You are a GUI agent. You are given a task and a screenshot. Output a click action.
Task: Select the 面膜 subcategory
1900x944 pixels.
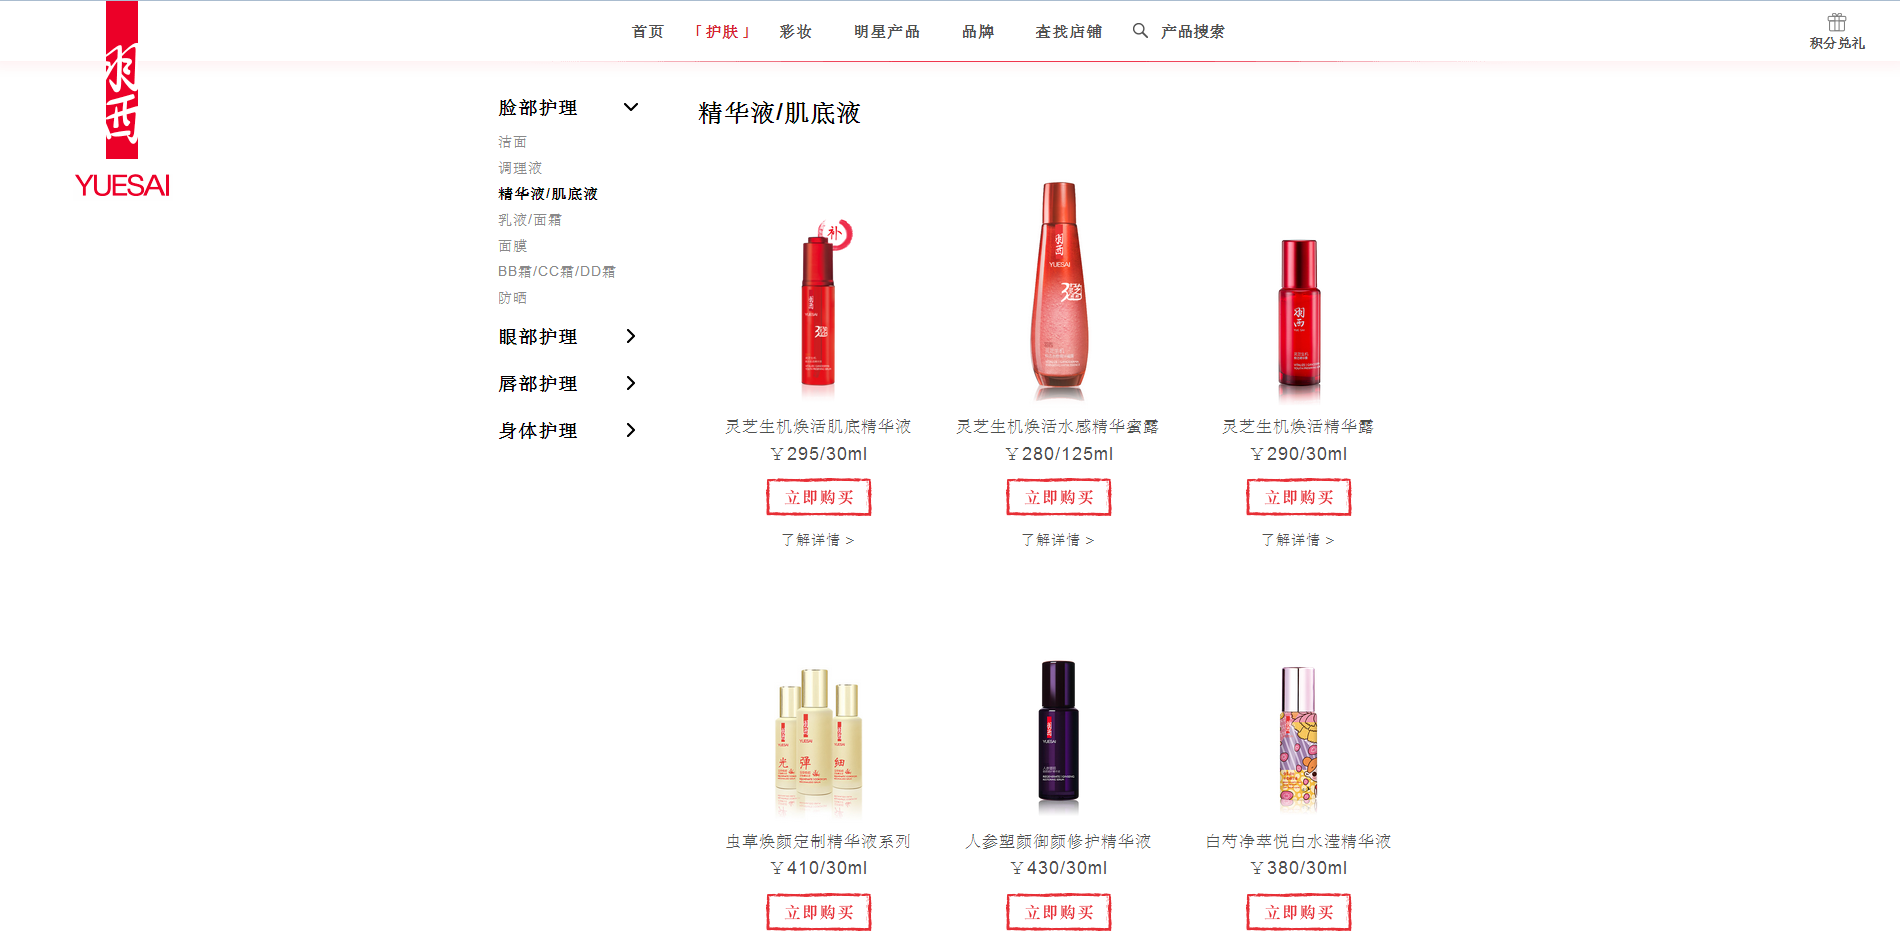512,246
